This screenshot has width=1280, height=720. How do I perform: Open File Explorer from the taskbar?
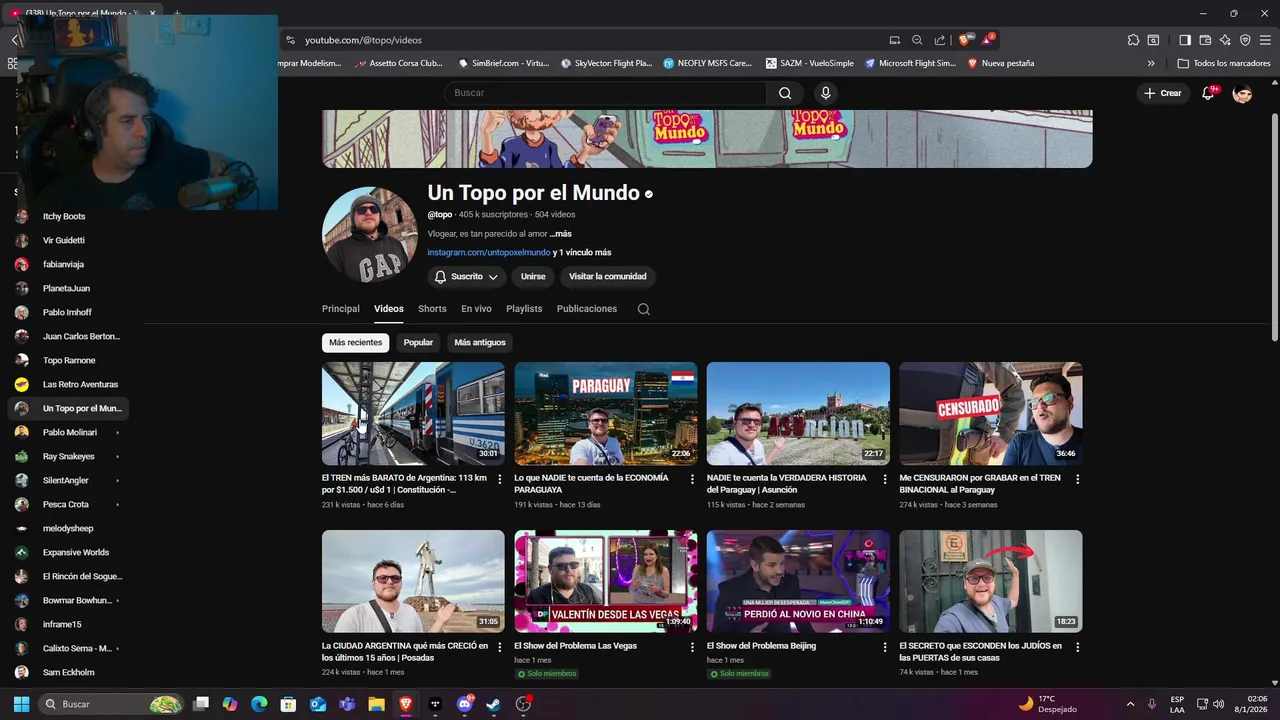[376, 704]
